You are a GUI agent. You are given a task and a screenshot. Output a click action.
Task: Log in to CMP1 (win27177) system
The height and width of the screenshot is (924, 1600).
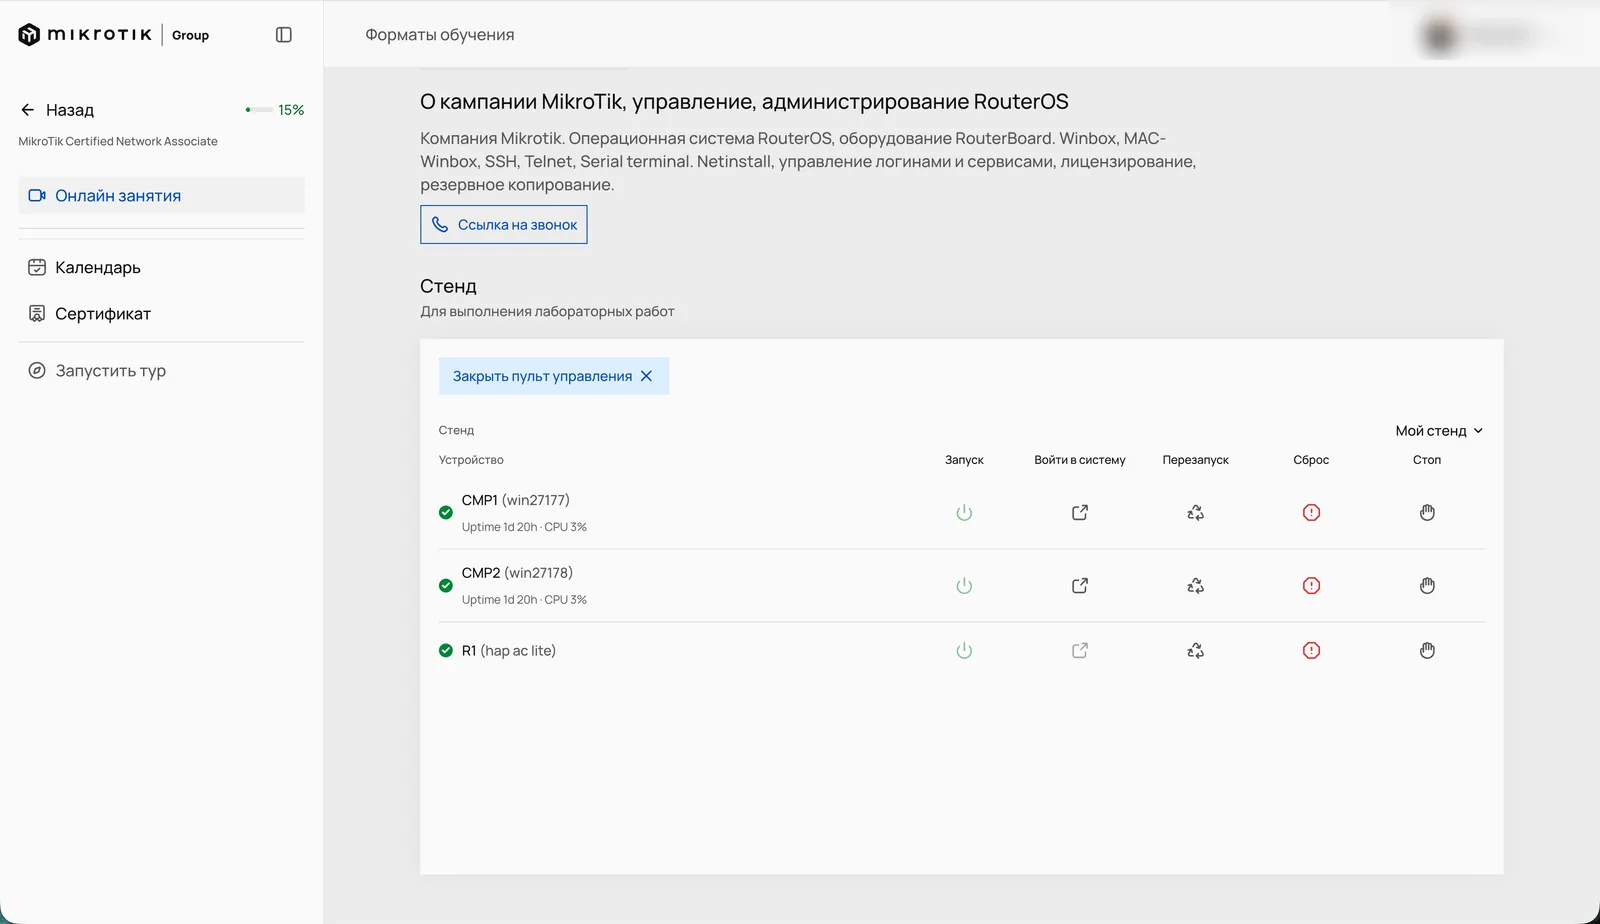click(x=1080, y=513)
